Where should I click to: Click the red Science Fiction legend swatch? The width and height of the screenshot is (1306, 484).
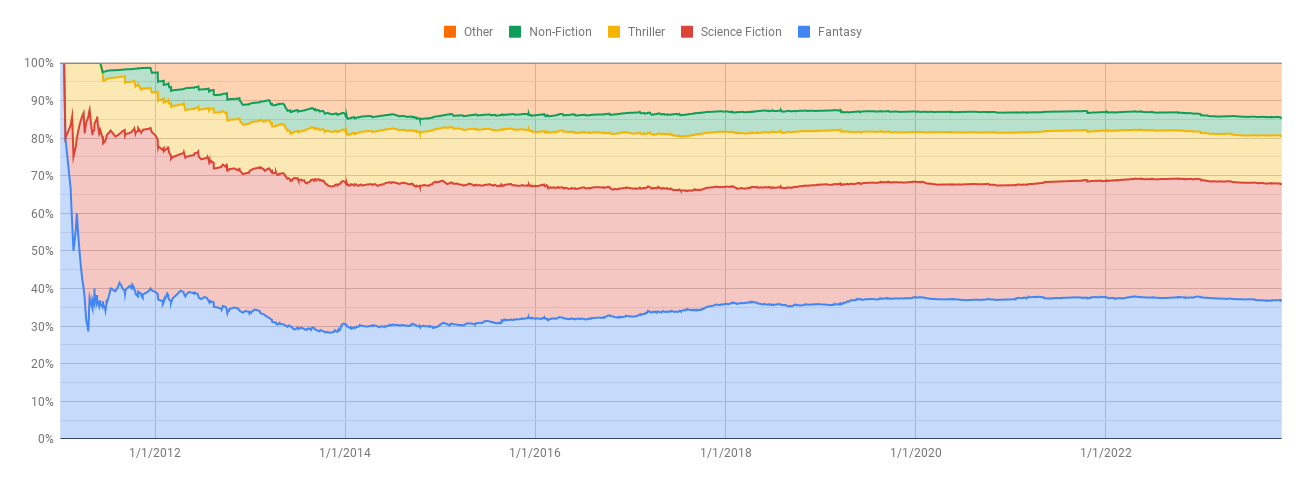pyautogui.click(x=687, y=32)
